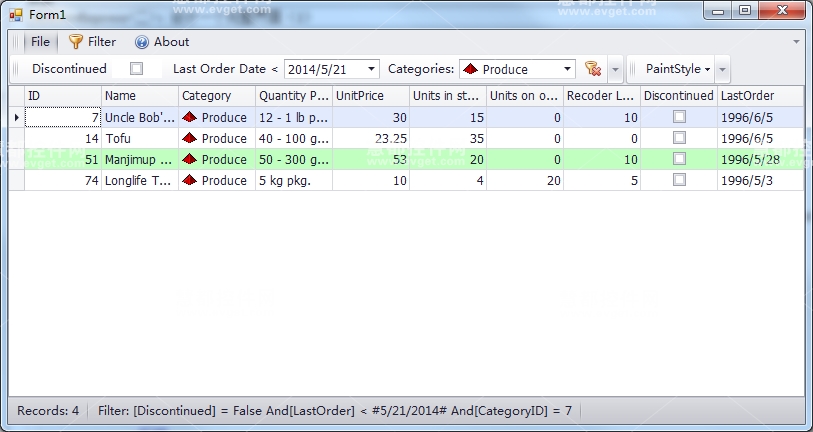Sort by LastOrder column header
The width and height of the screenshot is (813, 432).
tap(761, 96)
